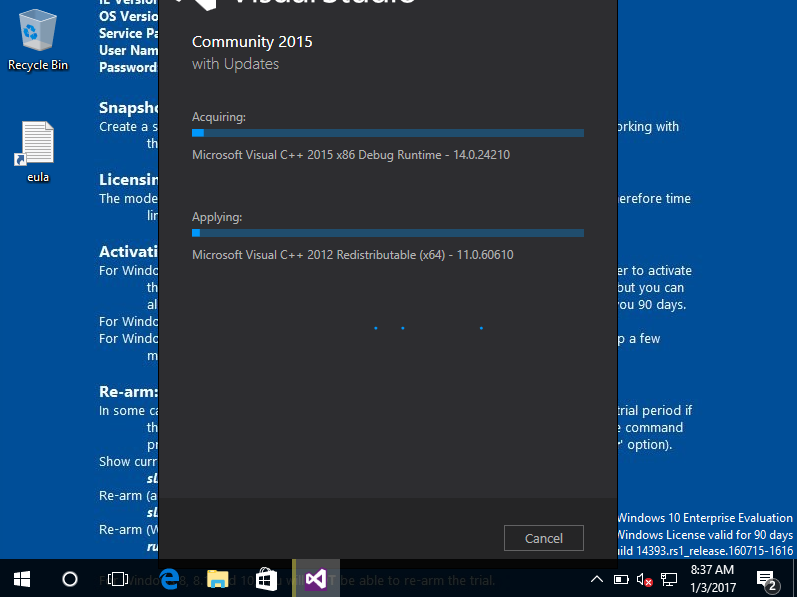Open network status tray icon

[x=669, y=579]
